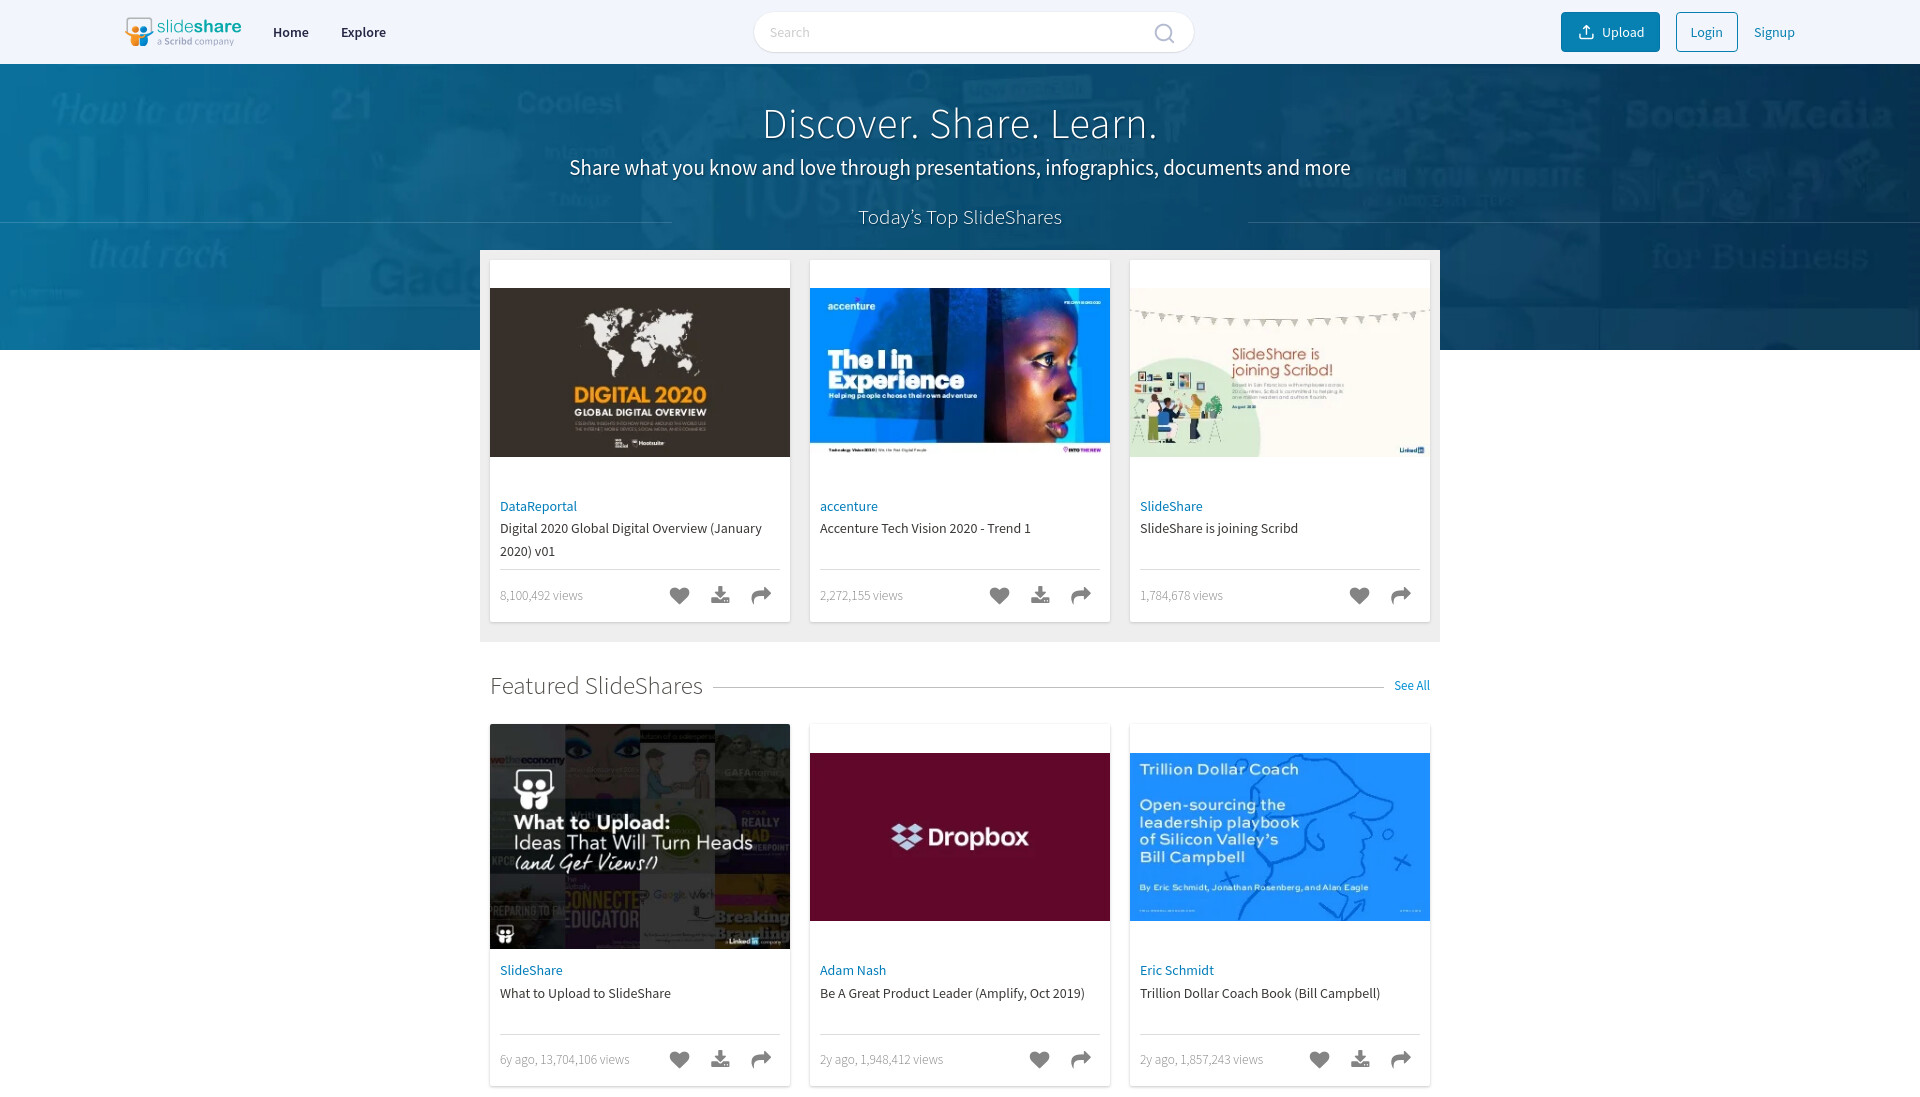Open Trillion Dollar Coach Book title

click(1259, 993)
